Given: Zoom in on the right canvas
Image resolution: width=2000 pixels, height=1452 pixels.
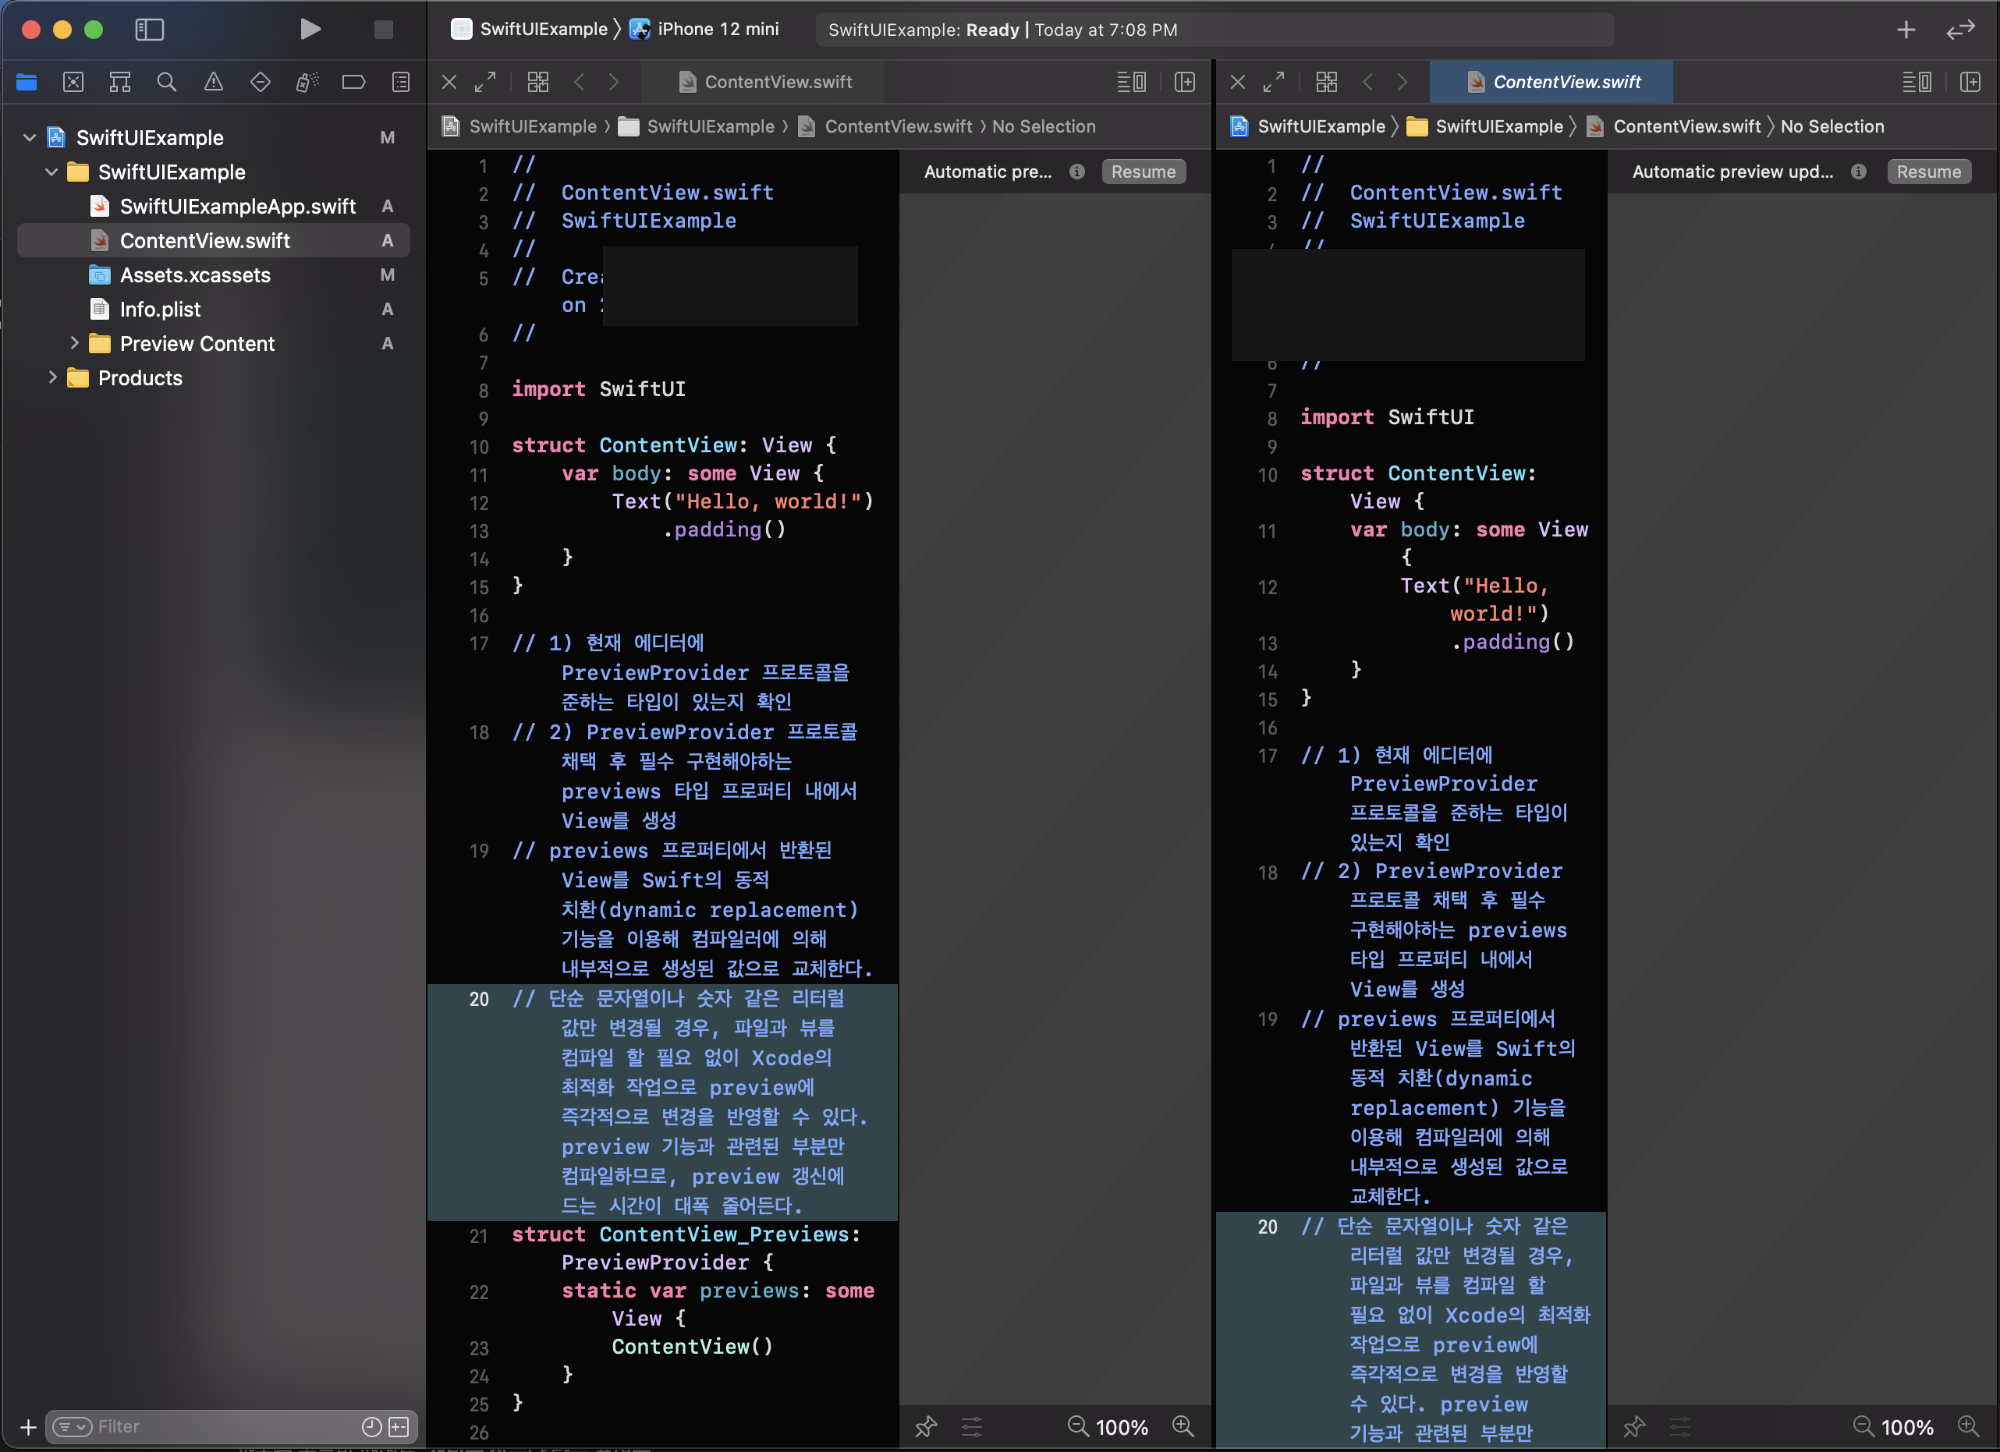Looking at the screenshot, I should 1968,1427.
